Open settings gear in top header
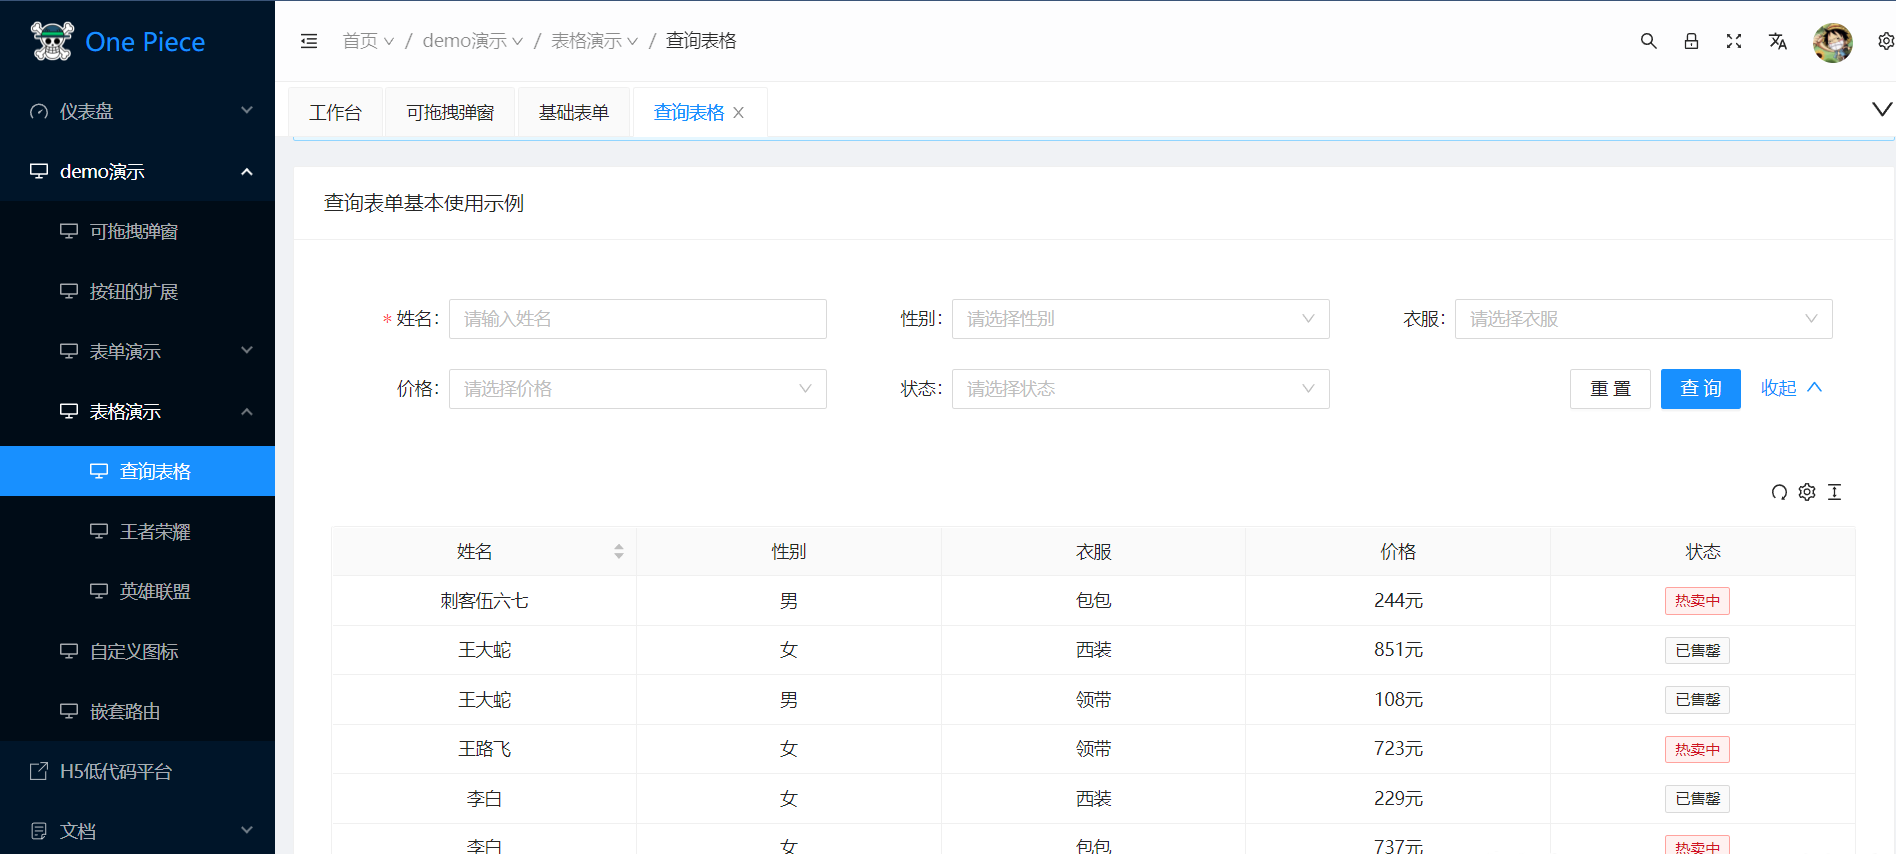1896x854 pixels. [1885, 41]
